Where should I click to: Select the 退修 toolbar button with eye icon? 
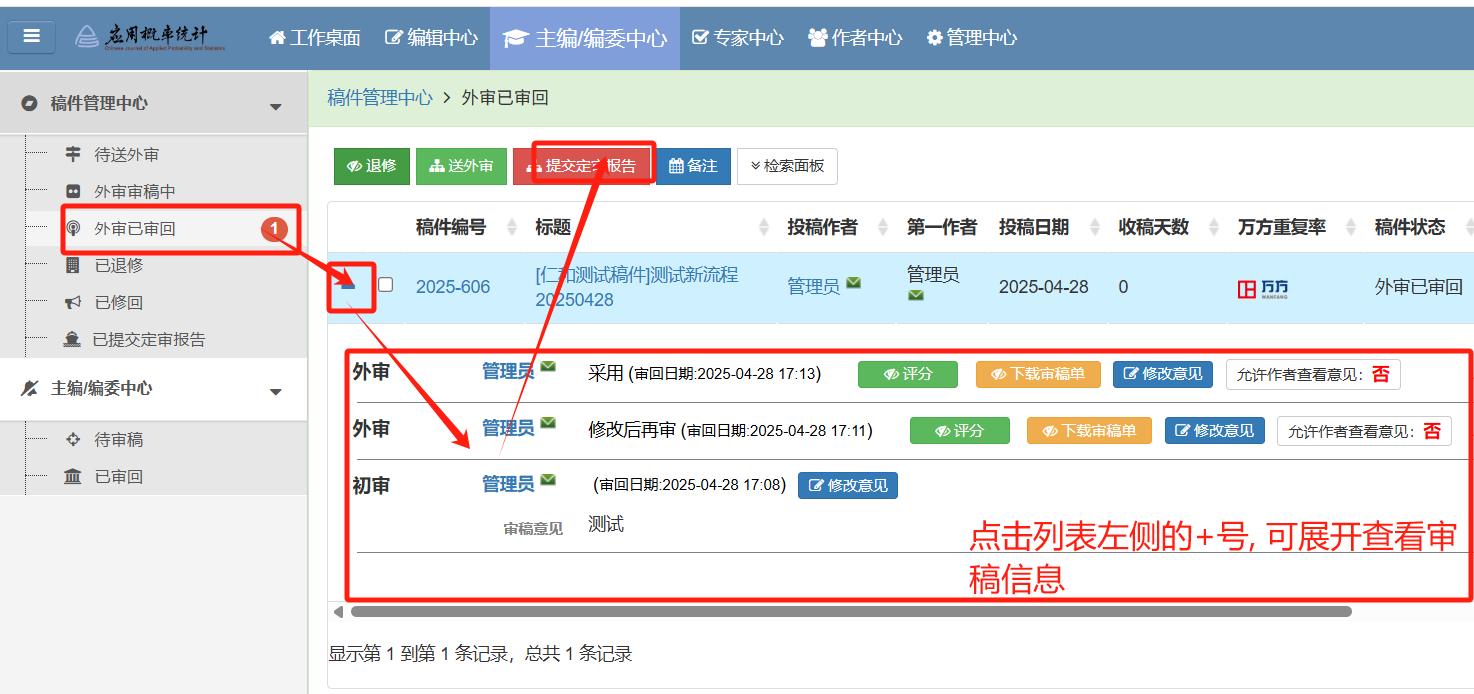pyautogui.click(x=371, y=166)
